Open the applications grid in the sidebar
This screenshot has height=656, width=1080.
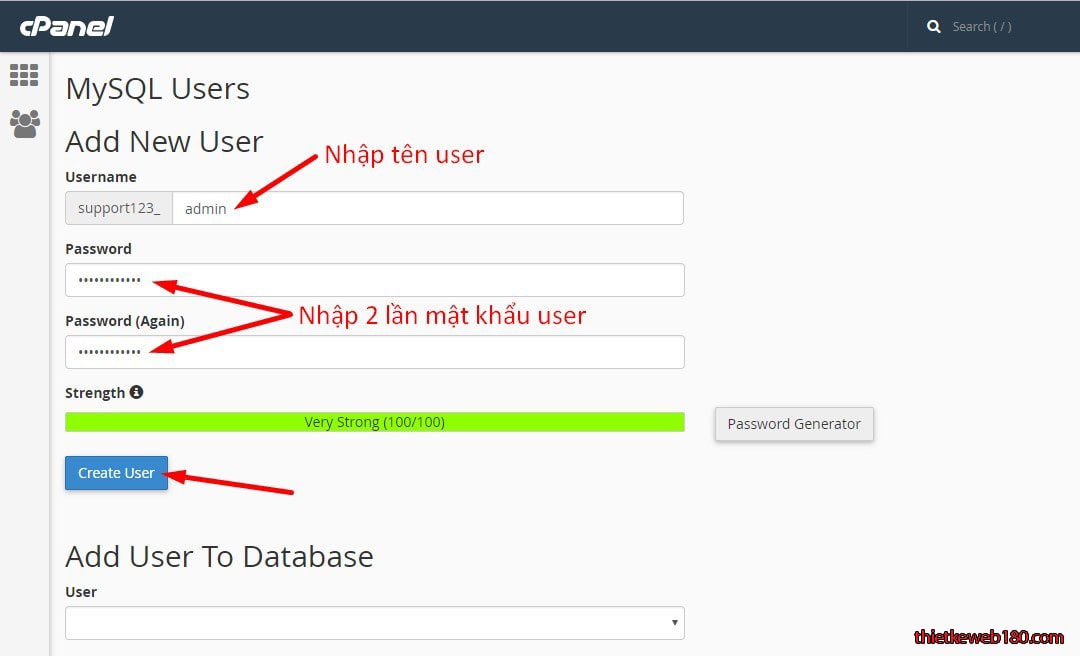[23, 75]
